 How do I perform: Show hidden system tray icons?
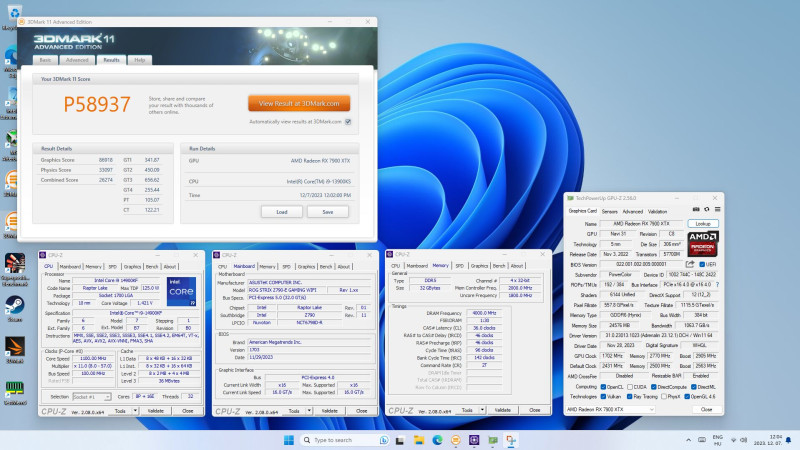pos(688,440)
